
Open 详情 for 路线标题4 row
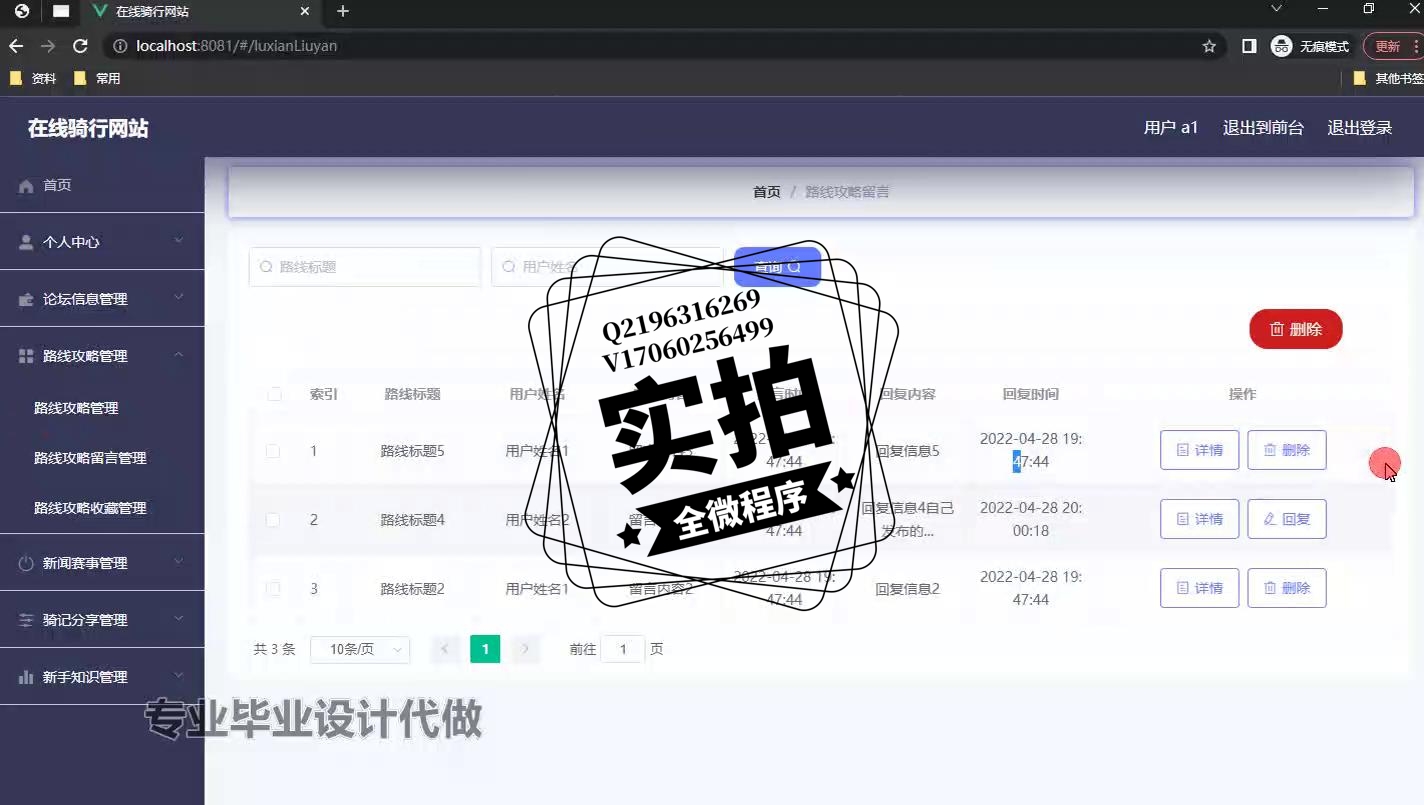click(x=1199, y=519)
